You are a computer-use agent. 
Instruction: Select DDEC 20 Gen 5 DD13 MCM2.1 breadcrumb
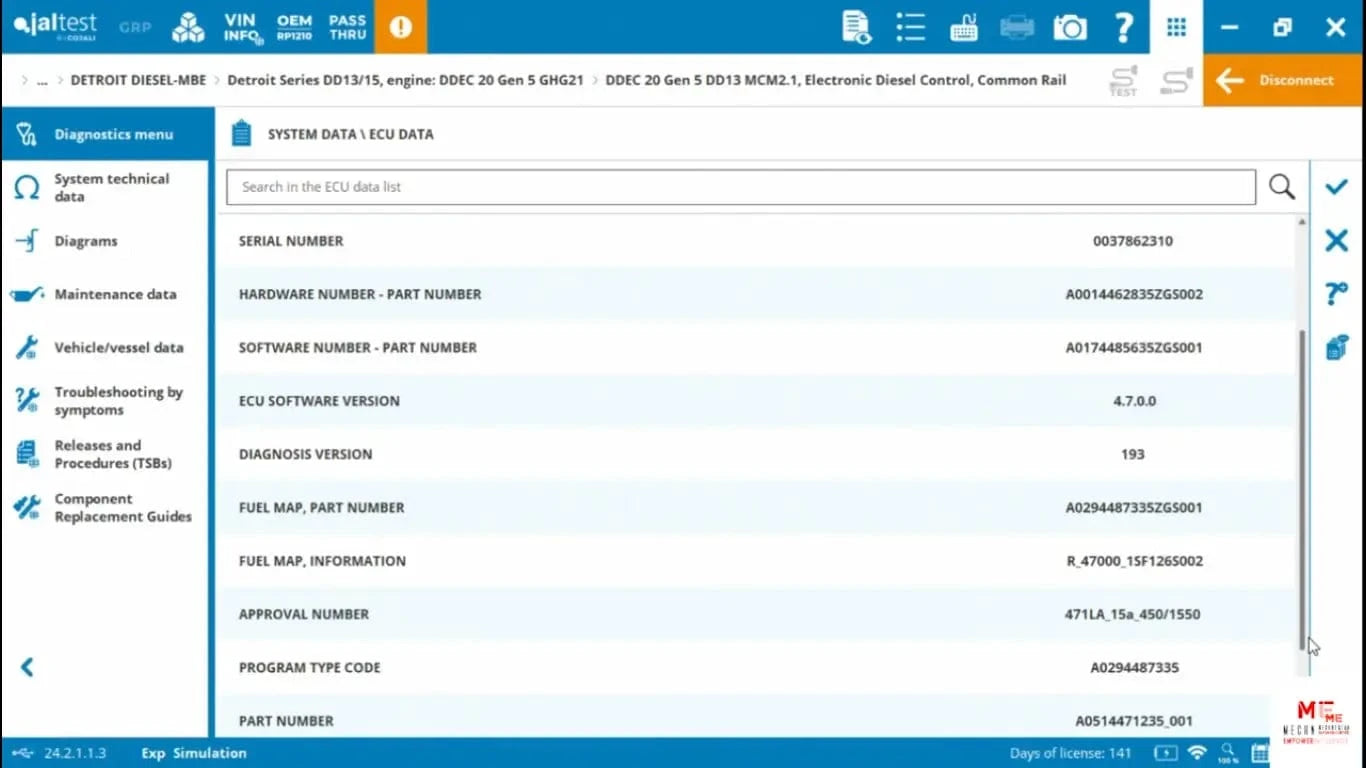(x=835, y=80)
